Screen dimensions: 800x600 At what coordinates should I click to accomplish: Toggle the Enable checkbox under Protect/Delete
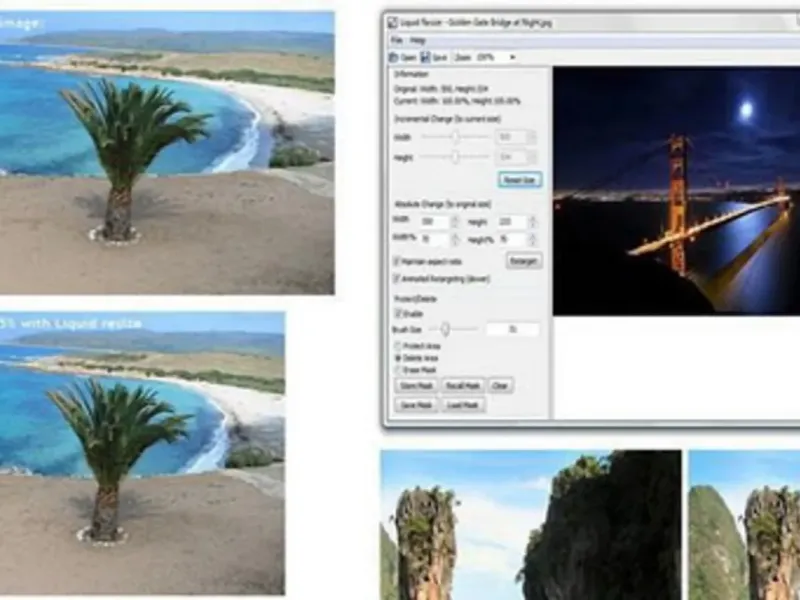point(398,313)
